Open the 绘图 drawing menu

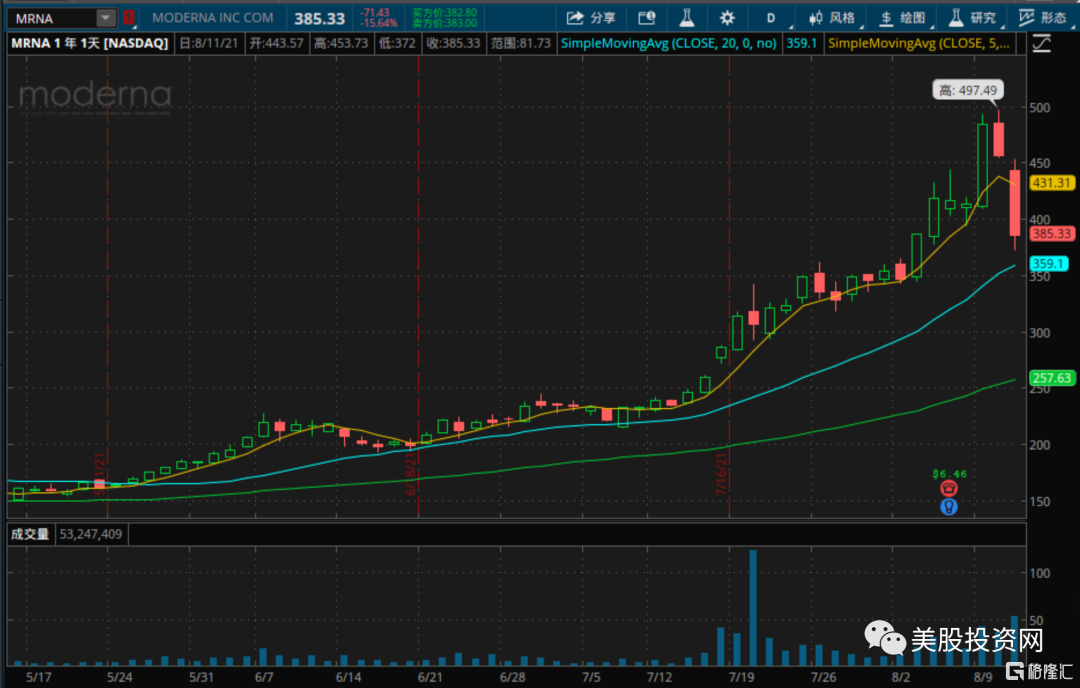901,18
